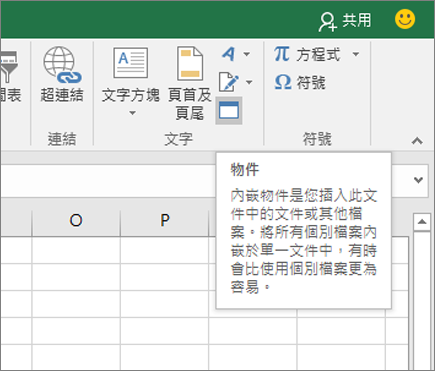The width and height of the screenshot is (435, 371).
Task: Insert a 超連結 hyperlink
Action: coord(62,74)
